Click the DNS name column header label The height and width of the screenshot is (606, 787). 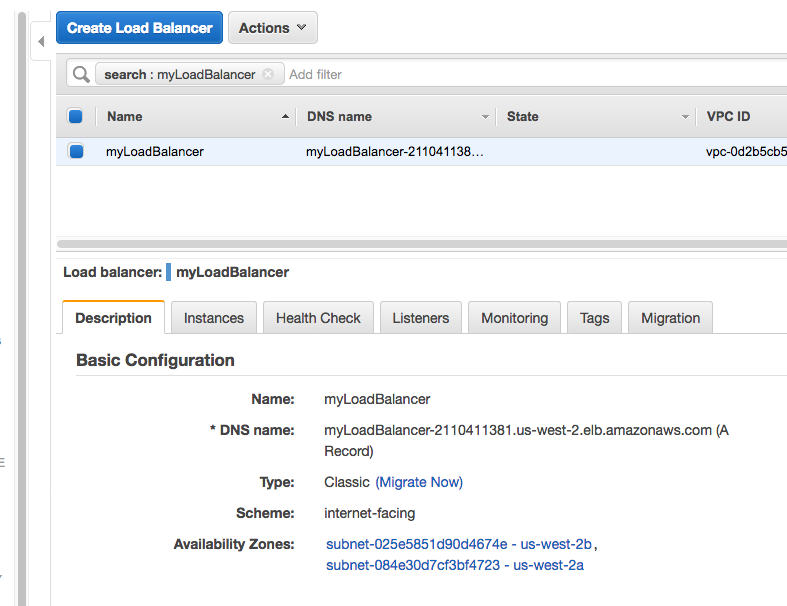pos(339,116)
